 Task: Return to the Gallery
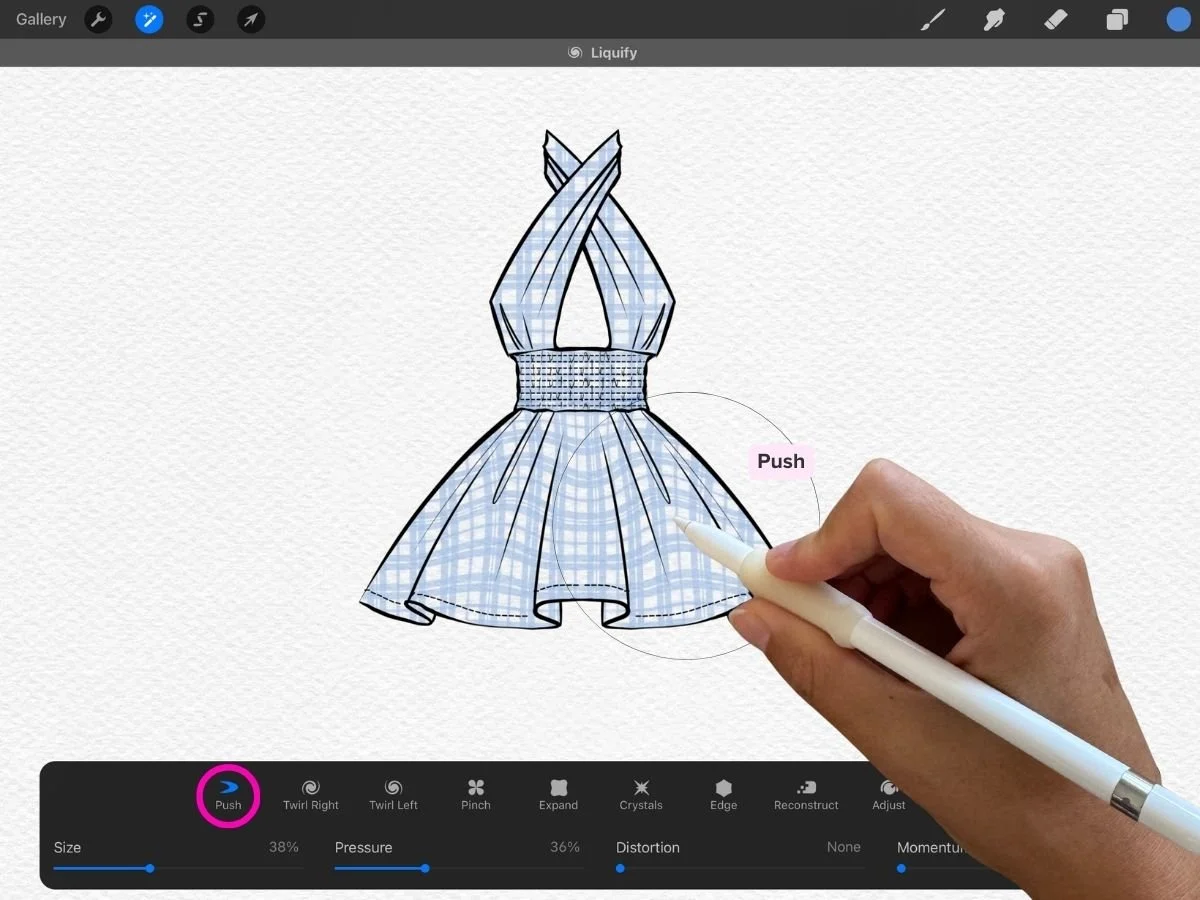click(x=40, y=19)
